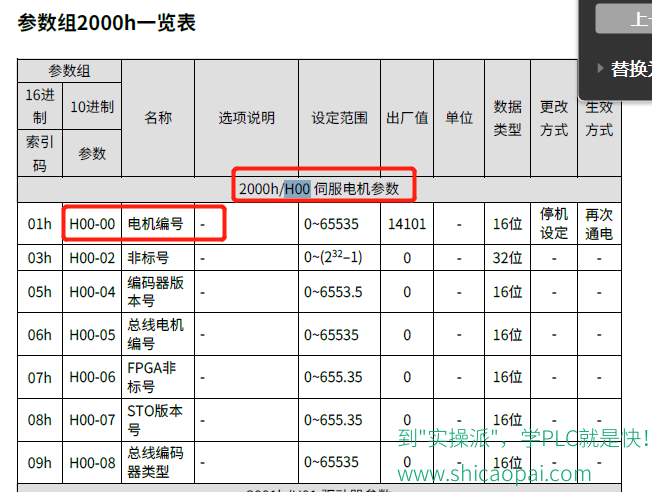Click index code 08h
The height and width of the screenshot is (492, 652).
40,420
